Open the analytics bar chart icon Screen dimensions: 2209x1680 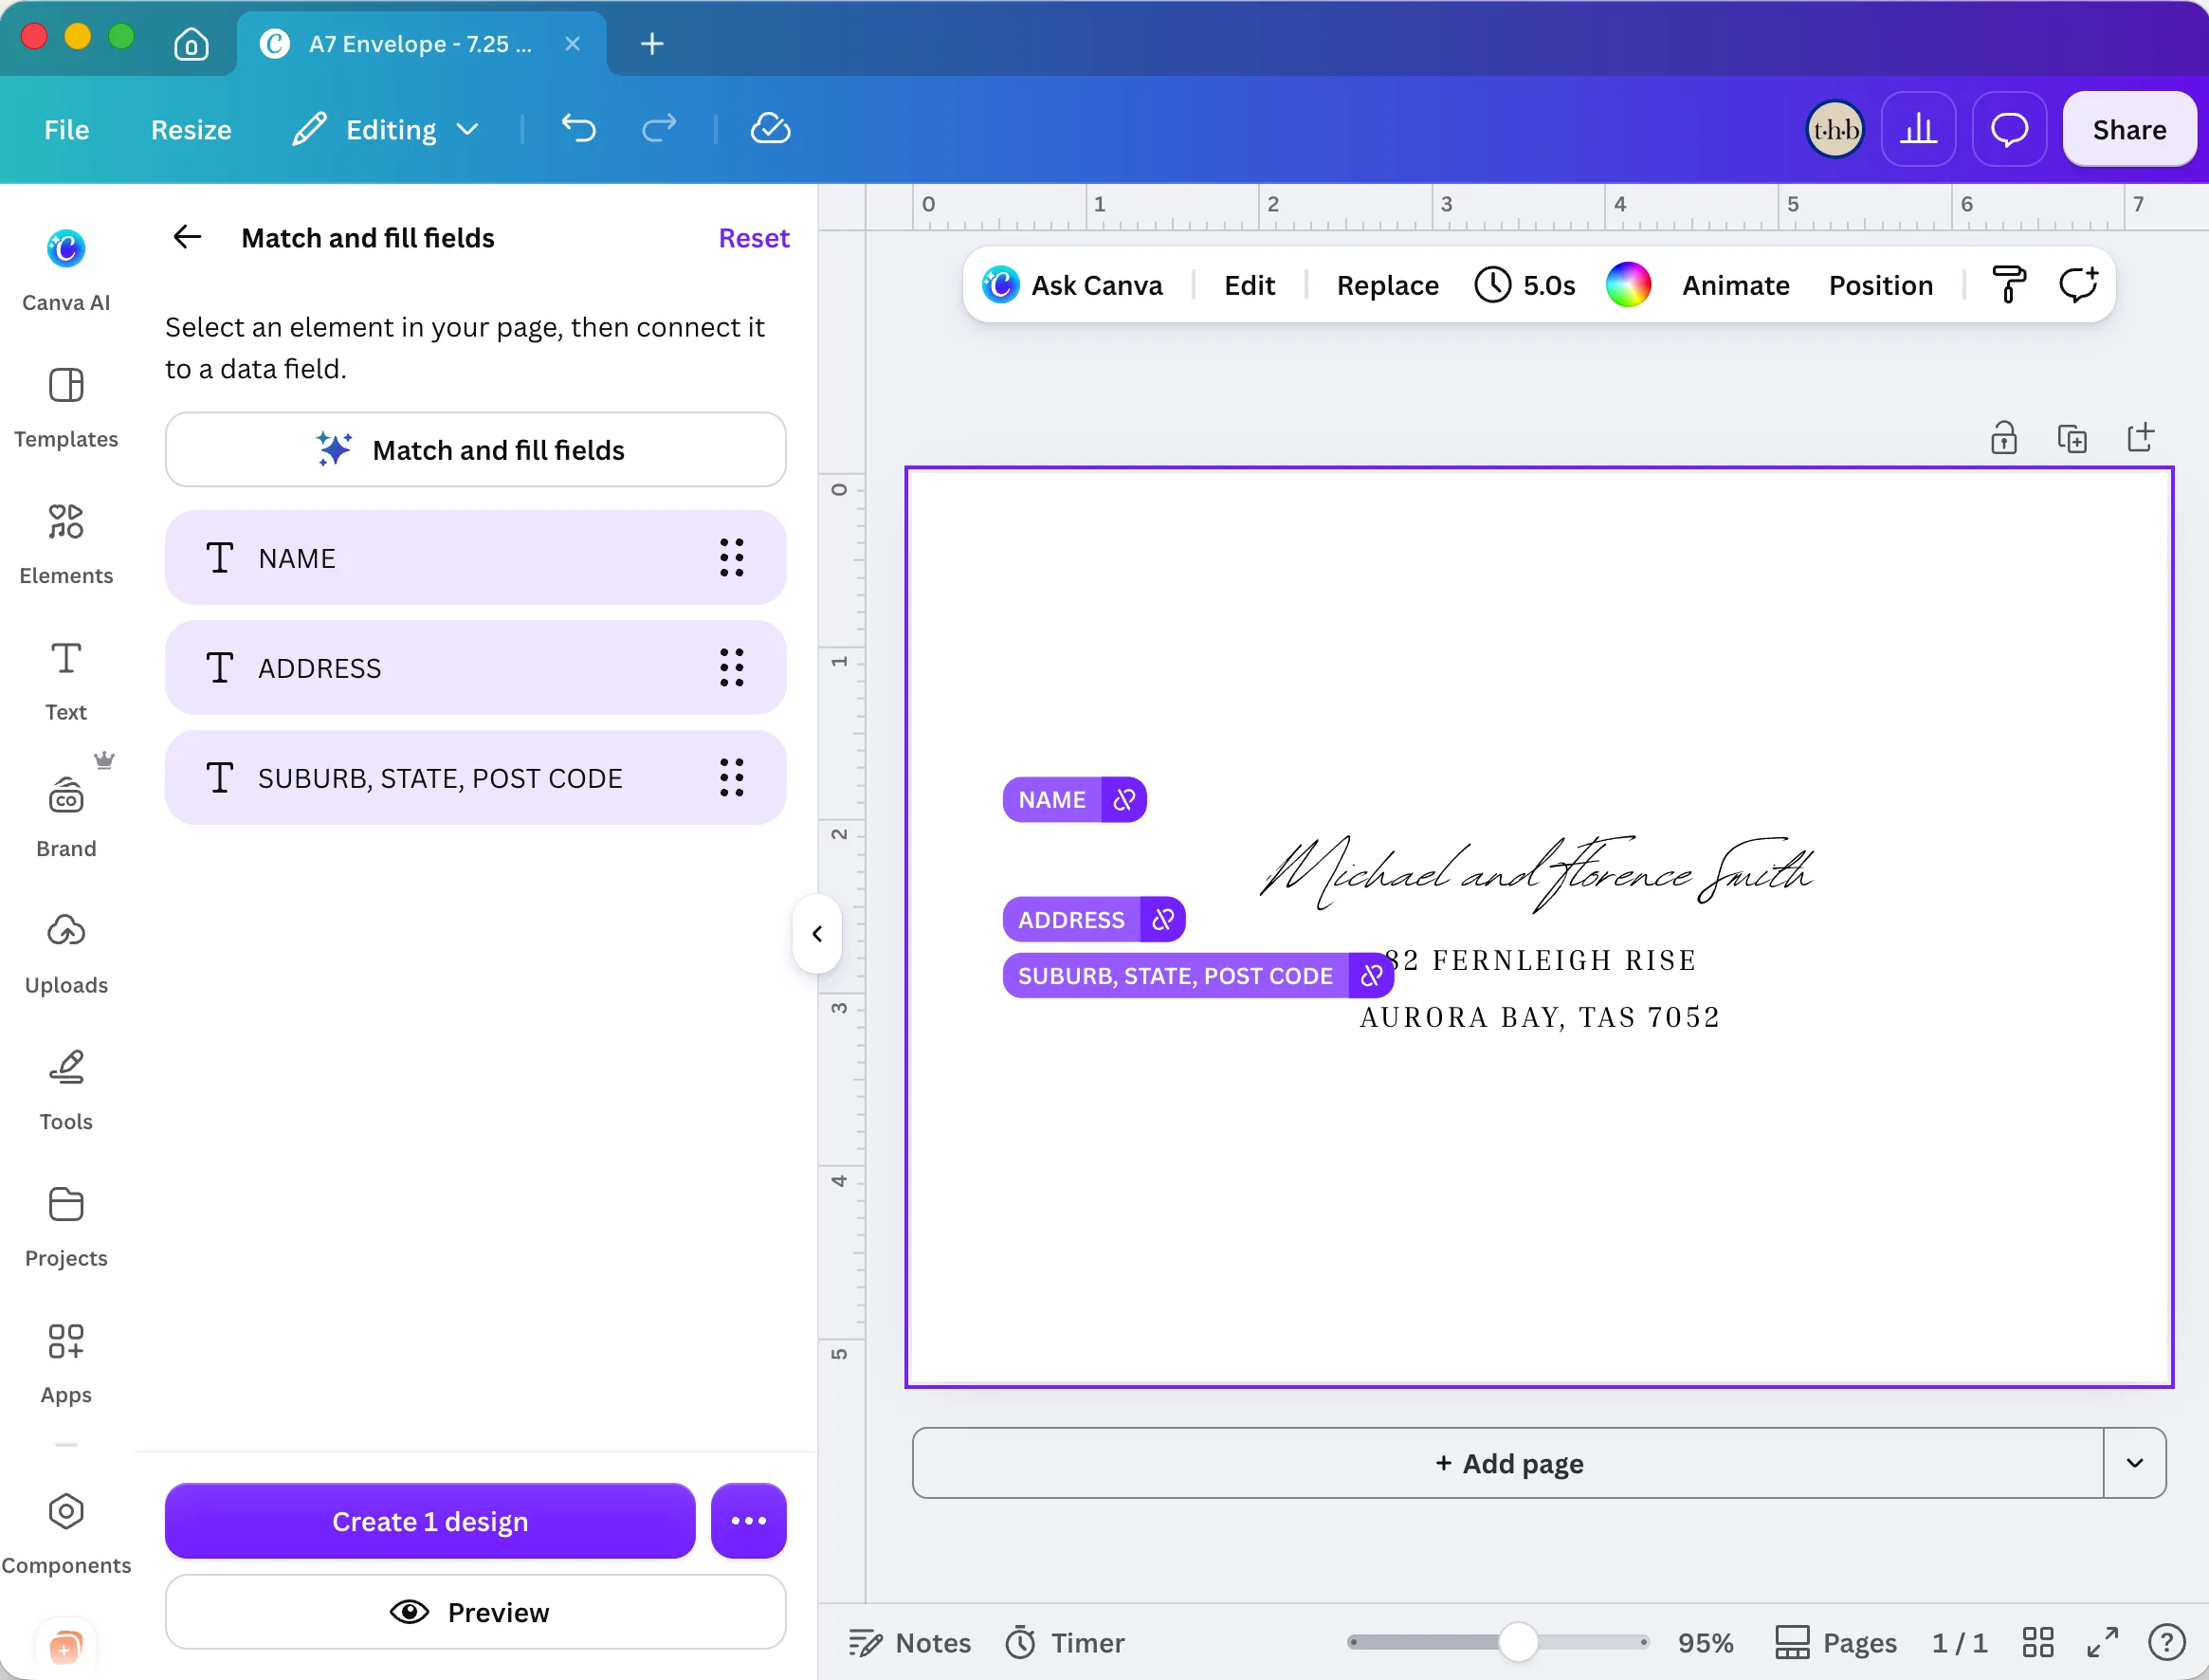[x=1918, y=129]
